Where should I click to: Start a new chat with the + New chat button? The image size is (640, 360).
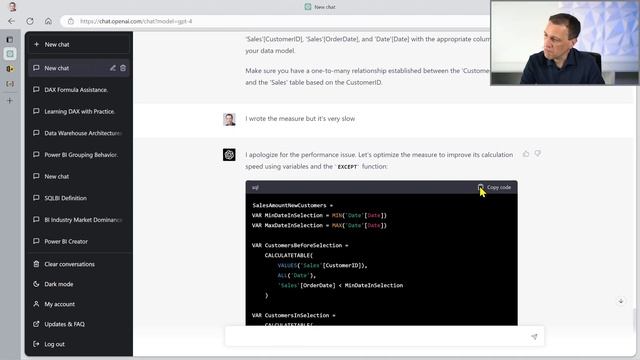(x=79, y=44)
